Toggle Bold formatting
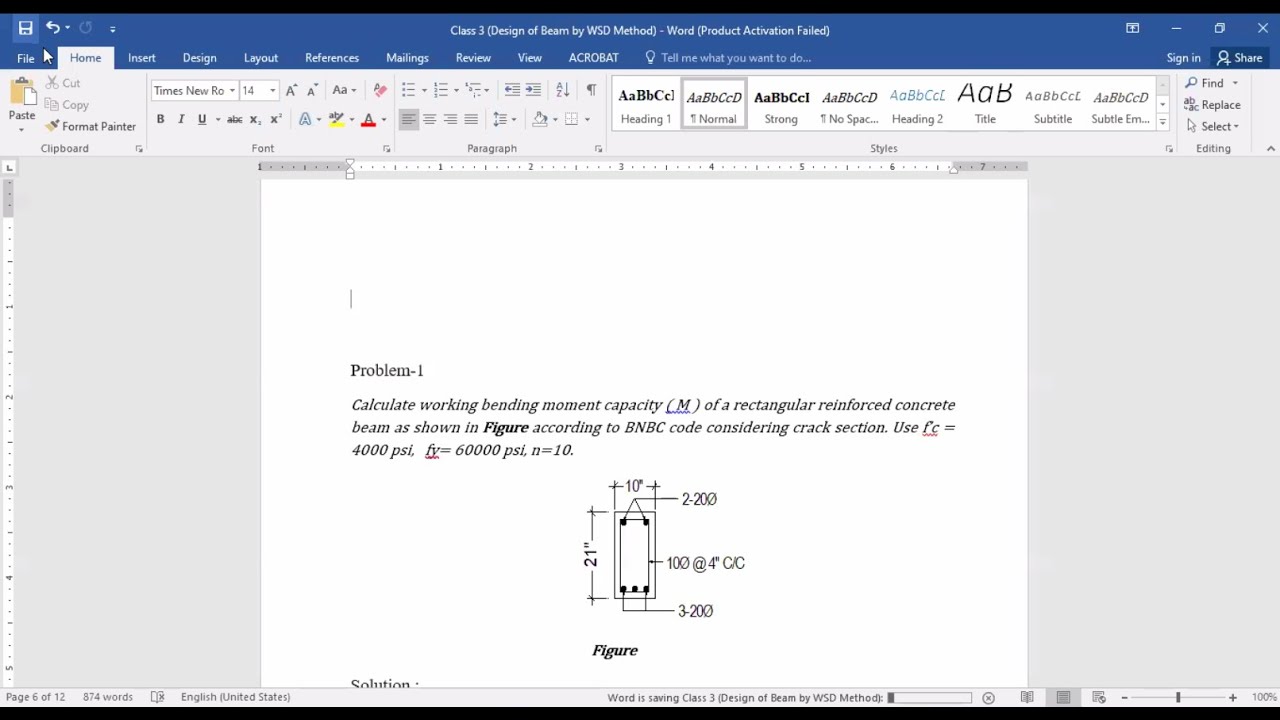The width and height of the screenshot is (1280, 720). pyautogui.click(x=160, y=119)
